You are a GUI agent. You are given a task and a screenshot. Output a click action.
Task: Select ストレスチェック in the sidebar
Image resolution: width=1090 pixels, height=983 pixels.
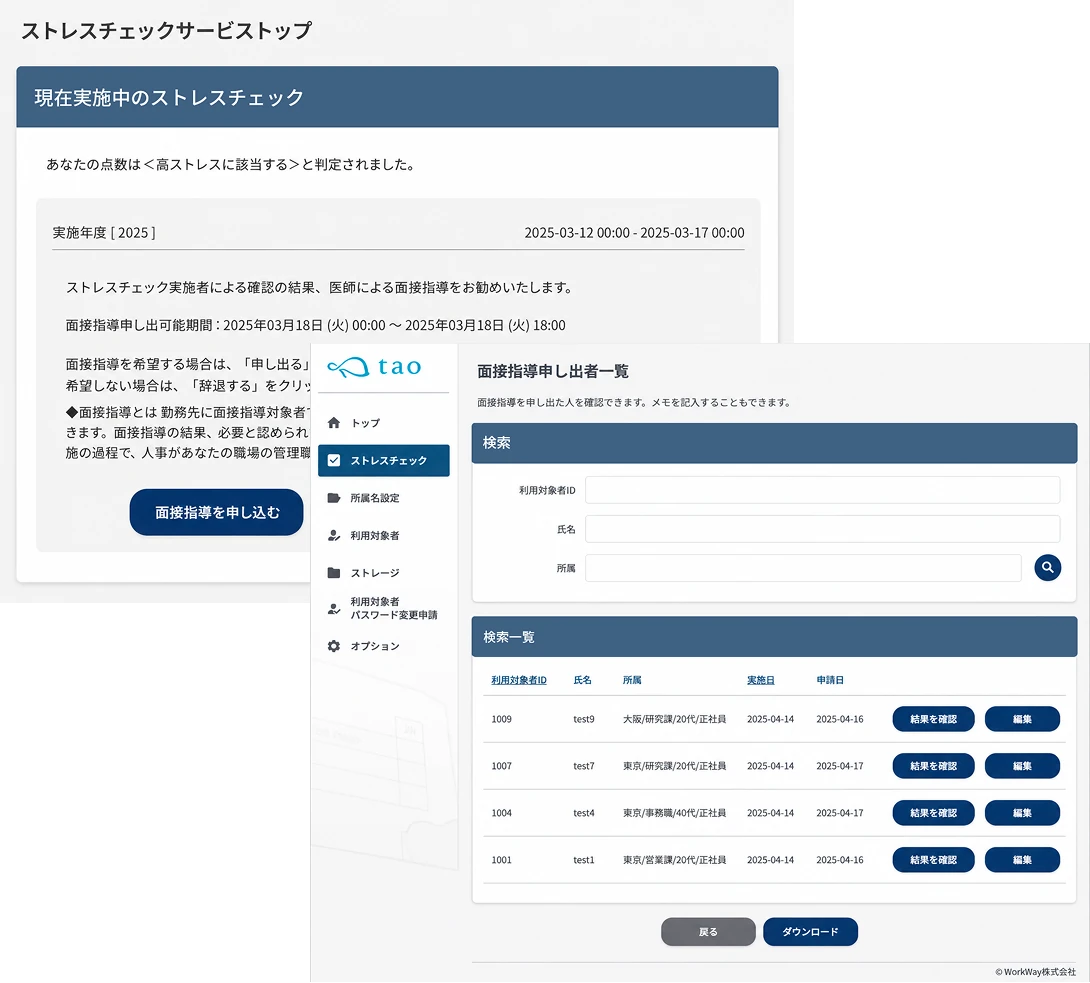tap(384, 460)
